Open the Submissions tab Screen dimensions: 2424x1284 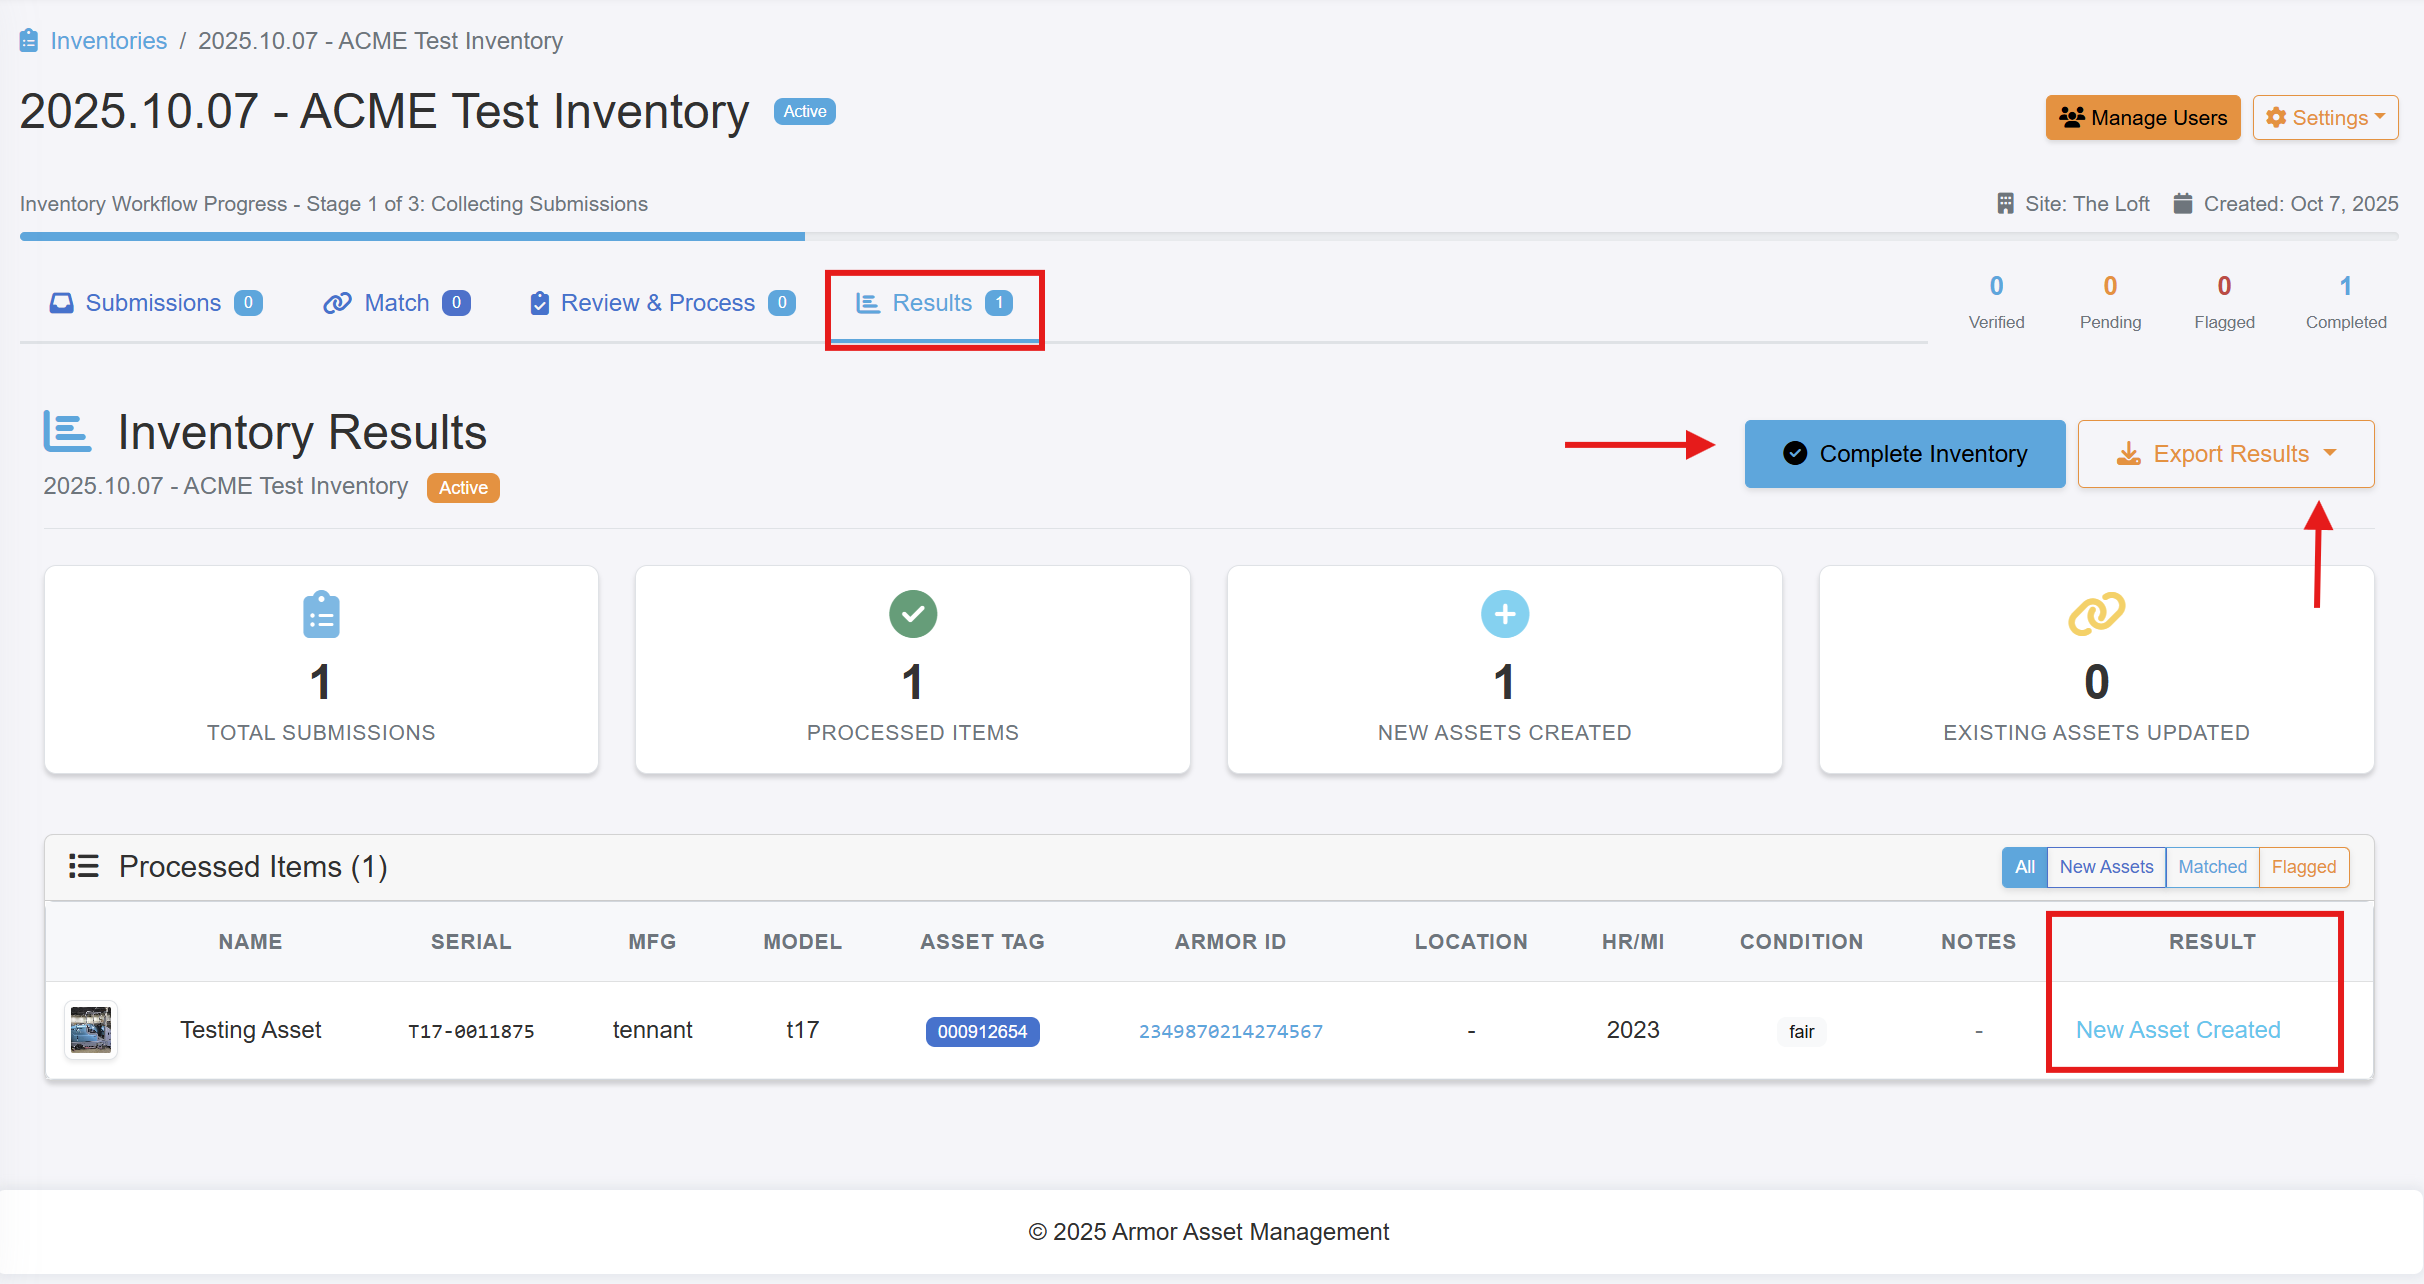[153, 303]
